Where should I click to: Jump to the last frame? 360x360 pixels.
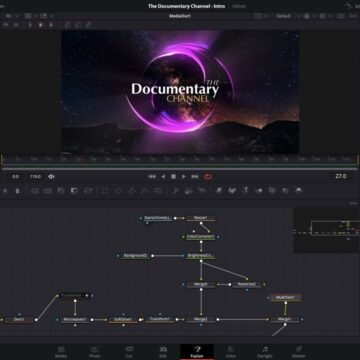point(195,177)
